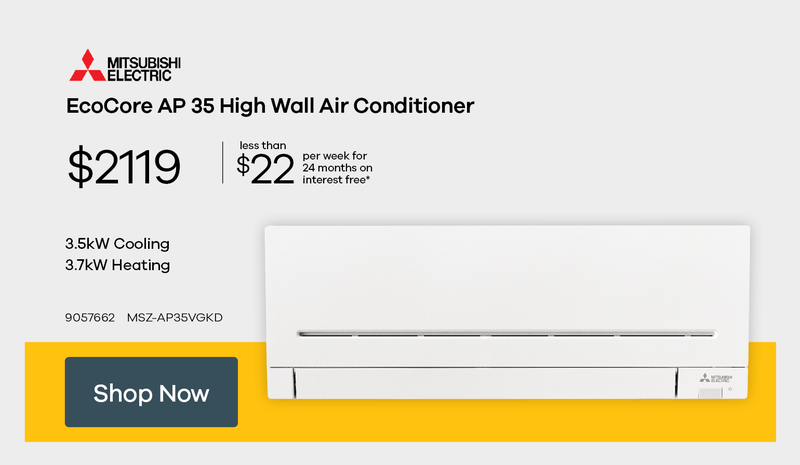Click the model number MSZ-AP35VGKD
The image size is (800, 465).
click(174, 318)
